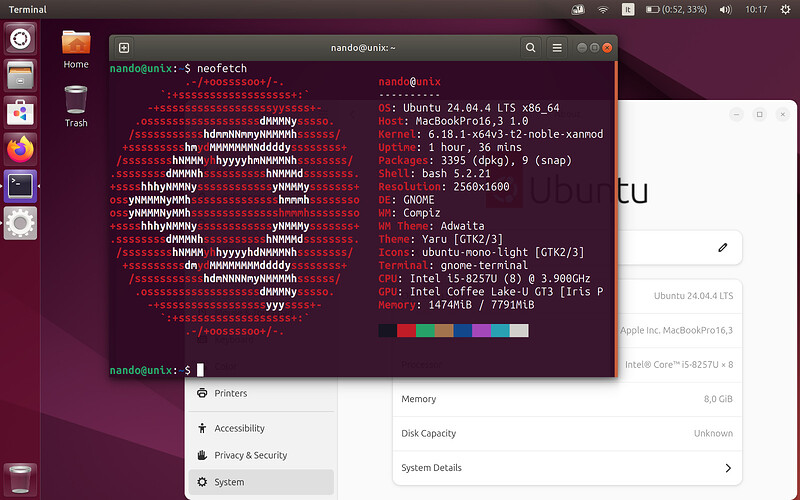
Task: Click the 'Unknown' disk capacity value
Action: [713, 434]
